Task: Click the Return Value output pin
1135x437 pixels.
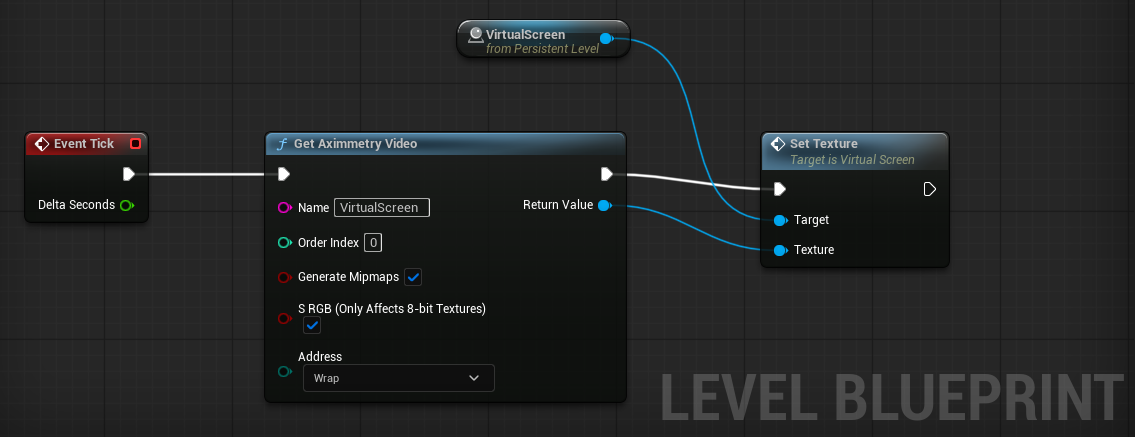Action: coord(603,205)
